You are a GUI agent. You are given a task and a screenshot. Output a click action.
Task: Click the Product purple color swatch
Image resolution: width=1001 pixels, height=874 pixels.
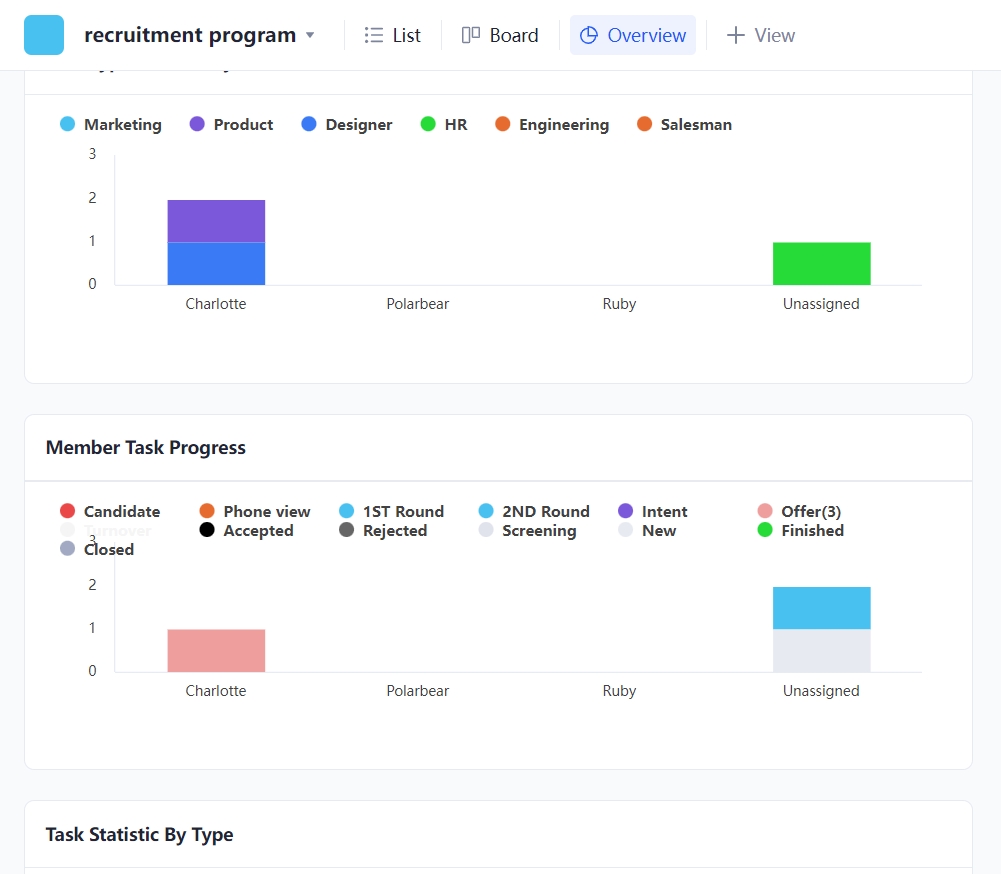pyautogui.click(x=198, y=124)
